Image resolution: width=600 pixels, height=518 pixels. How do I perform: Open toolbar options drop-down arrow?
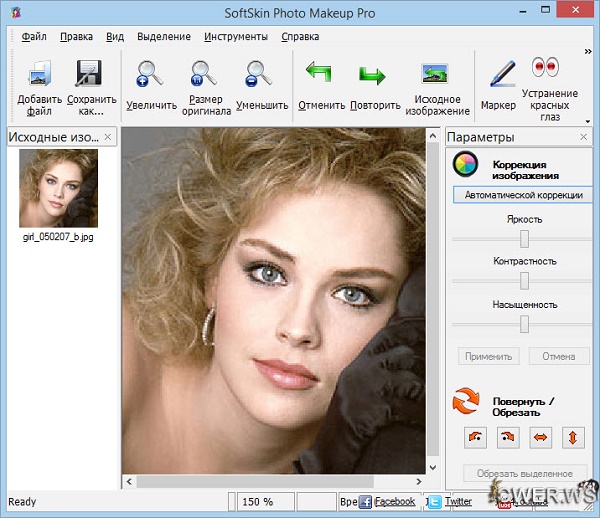click(588, 121)
